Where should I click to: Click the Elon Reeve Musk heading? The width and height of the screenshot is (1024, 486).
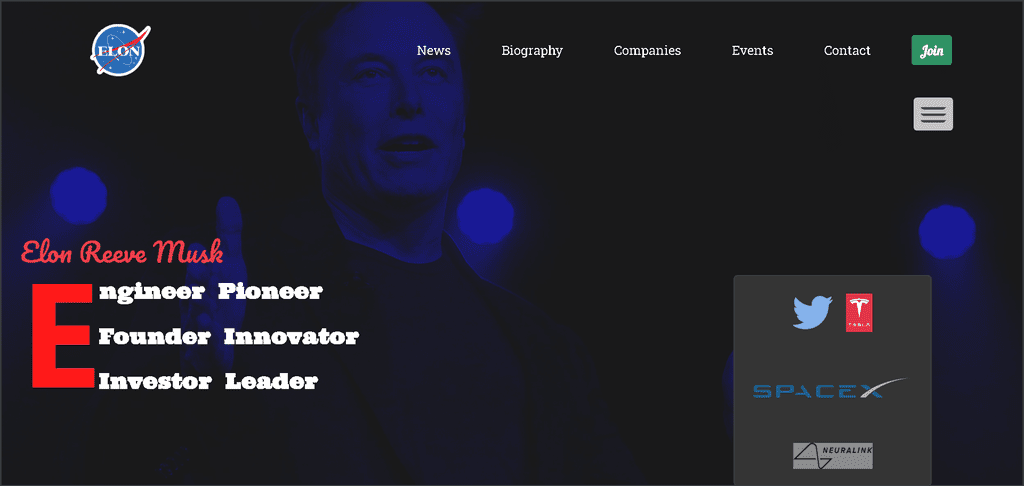(x=122, y=252)
